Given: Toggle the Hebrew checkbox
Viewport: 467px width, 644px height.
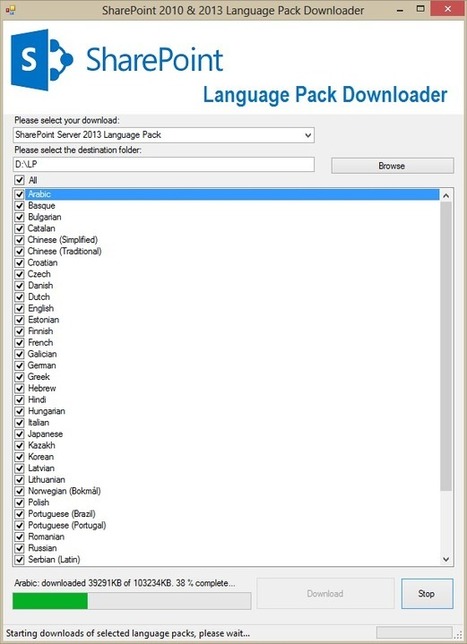Looking at the screenshot, I should 19,388.
